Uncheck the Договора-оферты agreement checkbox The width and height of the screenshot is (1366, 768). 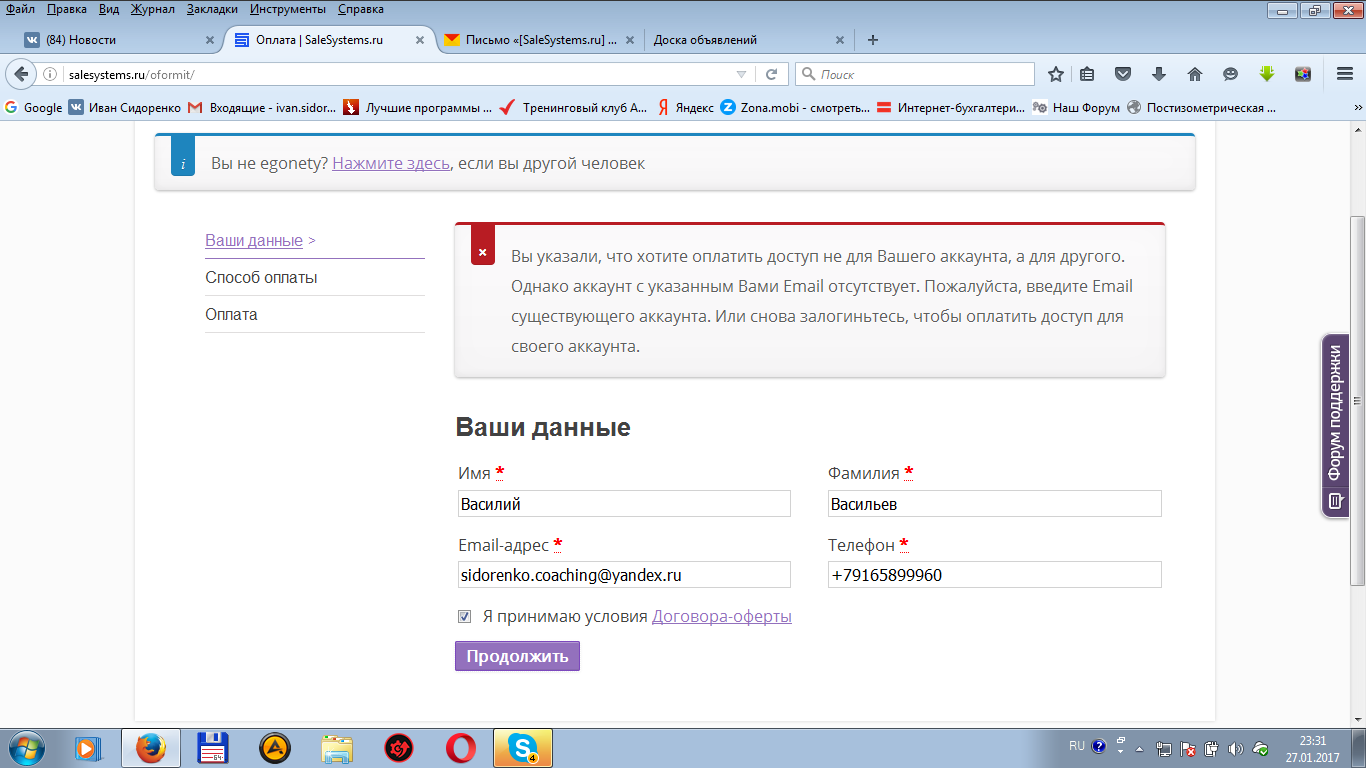tap(464, 617)
